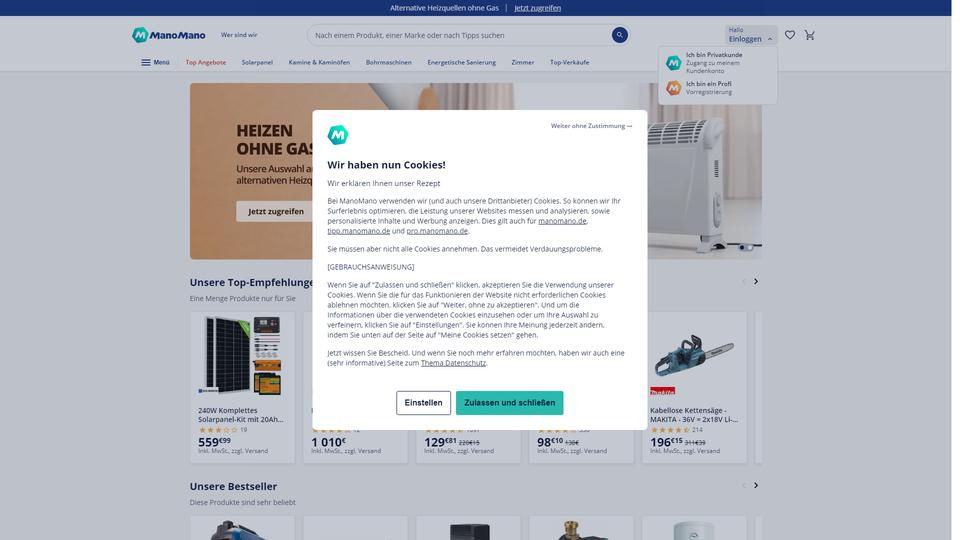Viewport: 960px width, 540px height.
Task: Collapse the Einloggen account dropdown
Action: click(751, 35)
